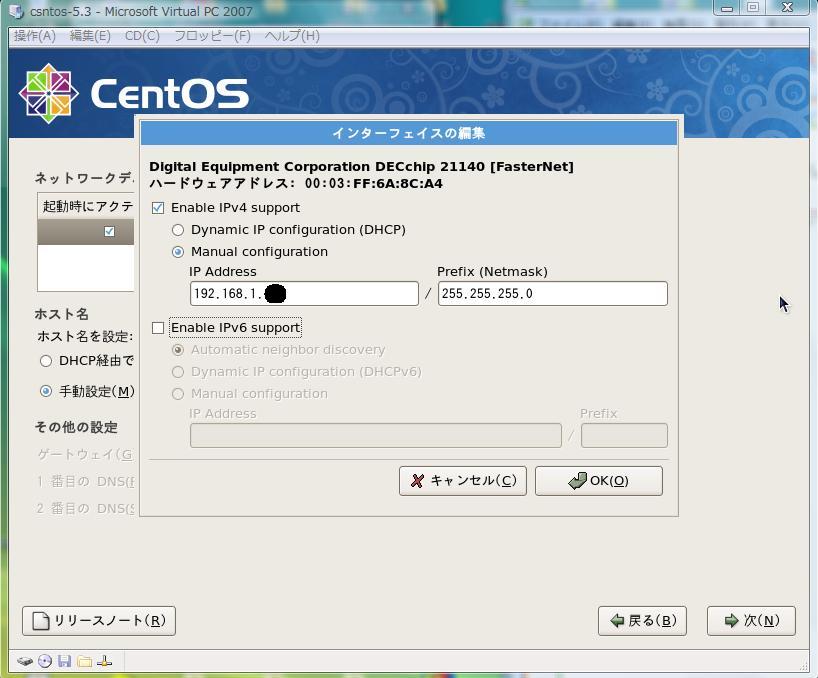Screen dimensions: 818x678
Task: Select IPv4 Manual configuration radio button
Action: point(178,252)
